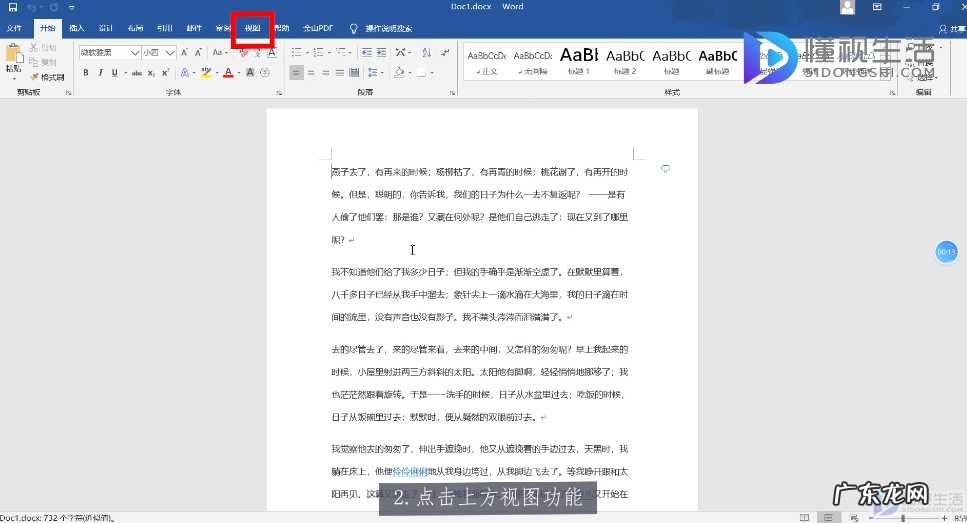The height and width of the screenshot is (523, 967).
Task: Toggle Subscript formatting
Action: (152, 73)
